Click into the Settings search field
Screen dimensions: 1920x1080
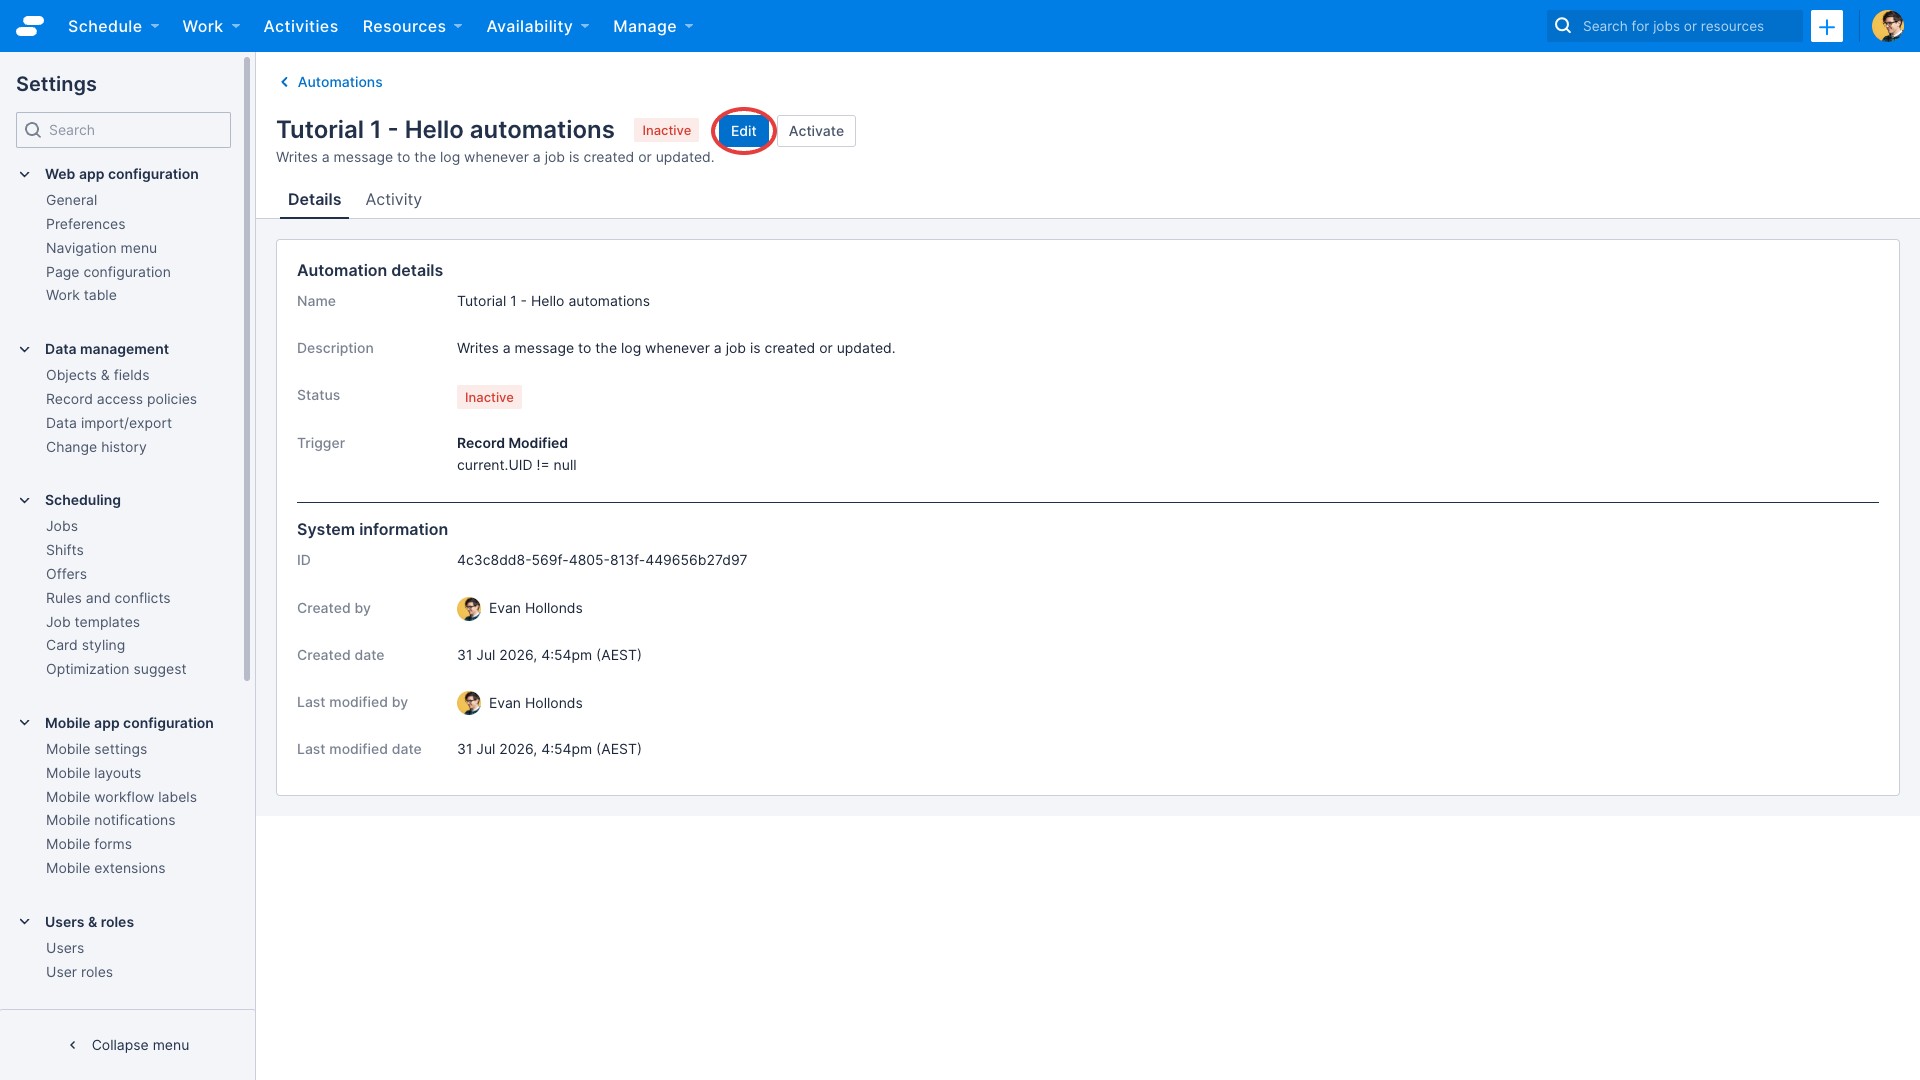[123, 130]
